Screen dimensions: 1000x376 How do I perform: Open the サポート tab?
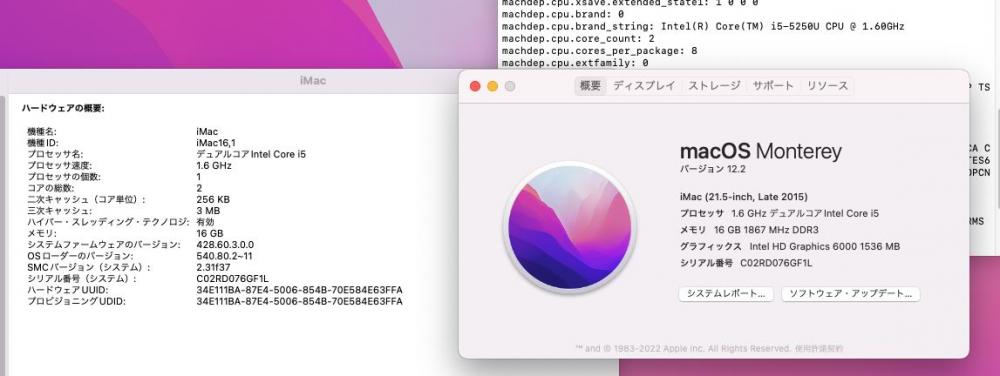click(x=773, y=86)
